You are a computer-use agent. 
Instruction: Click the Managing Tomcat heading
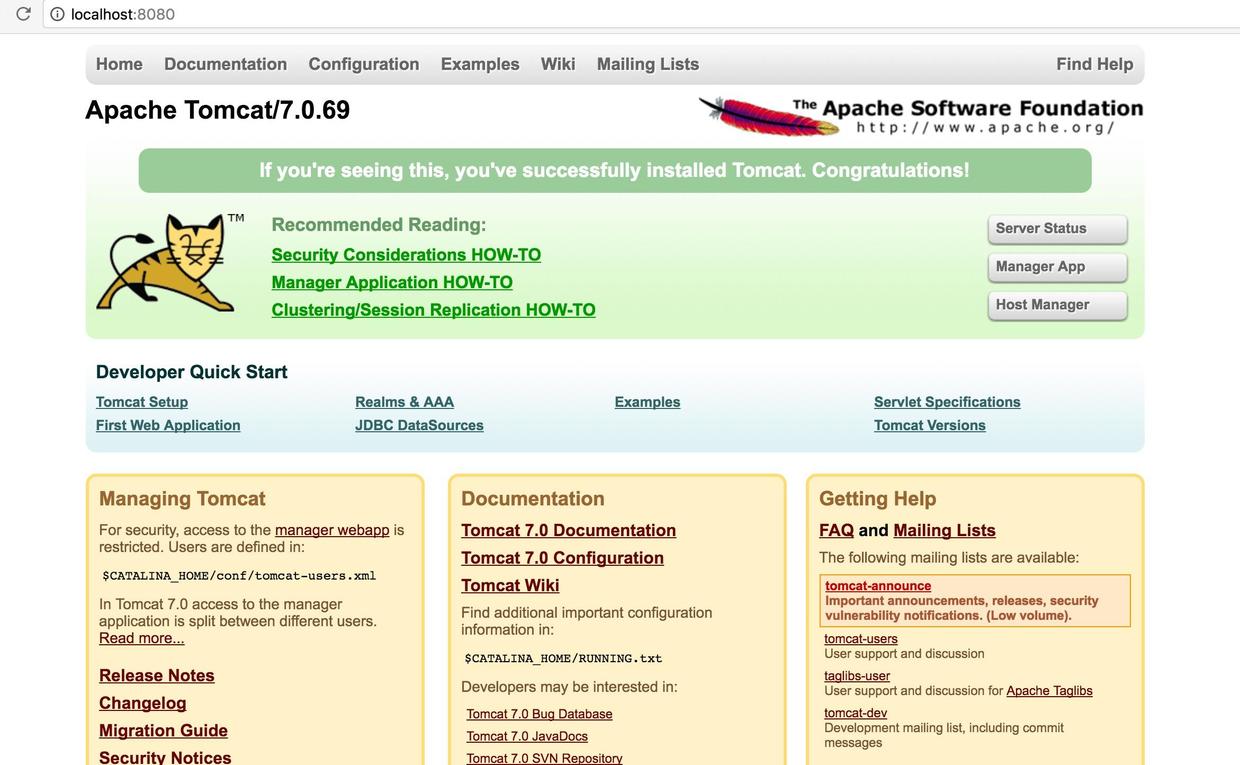click(182, 499)
